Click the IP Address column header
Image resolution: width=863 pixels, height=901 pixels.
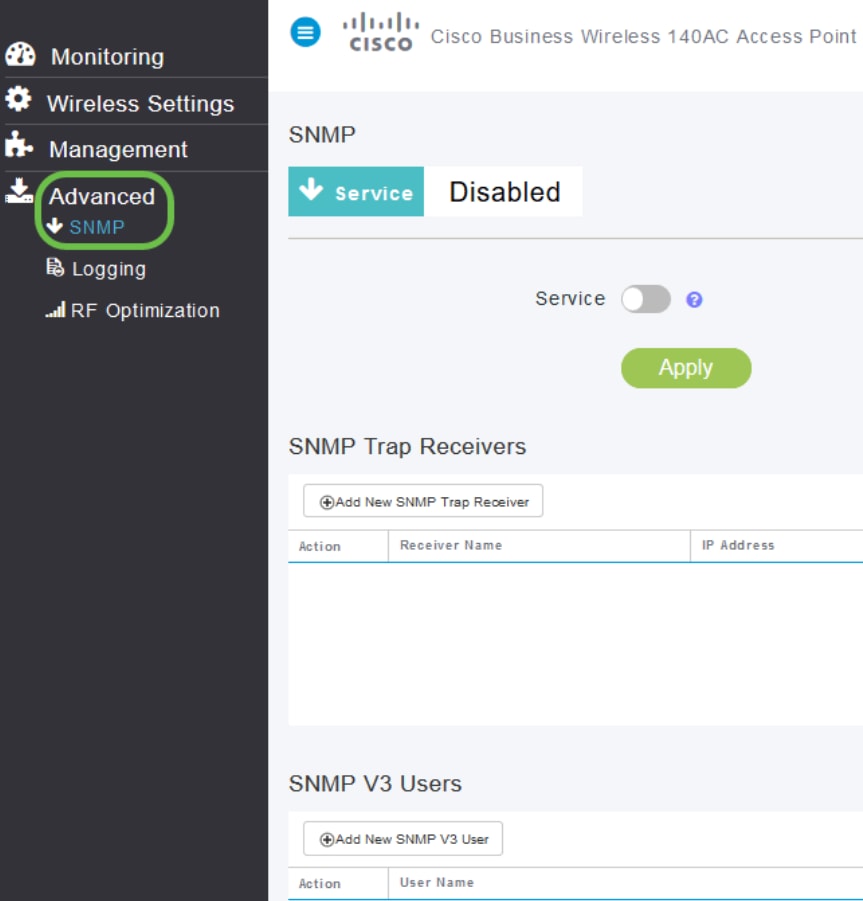[x=738, y=545]
